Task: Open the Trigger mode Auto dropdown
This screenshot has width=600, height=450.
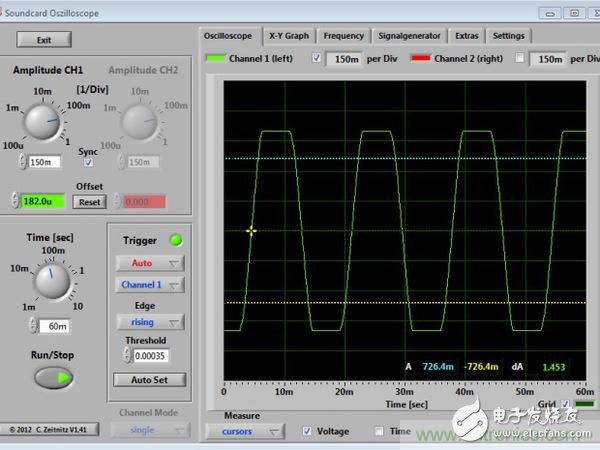Action: pos(149,263)
